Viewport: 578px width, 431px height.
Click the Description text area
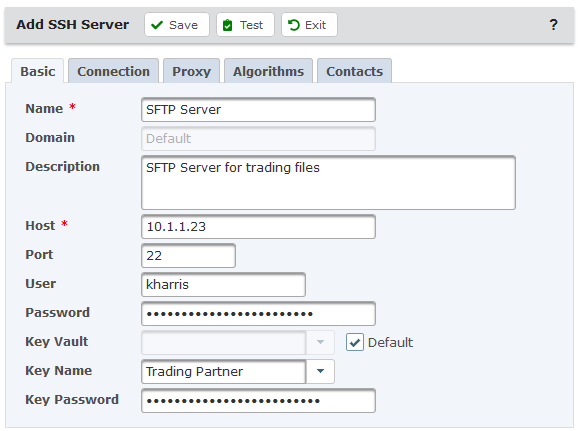pyautogui.click(x=328, y=183)
